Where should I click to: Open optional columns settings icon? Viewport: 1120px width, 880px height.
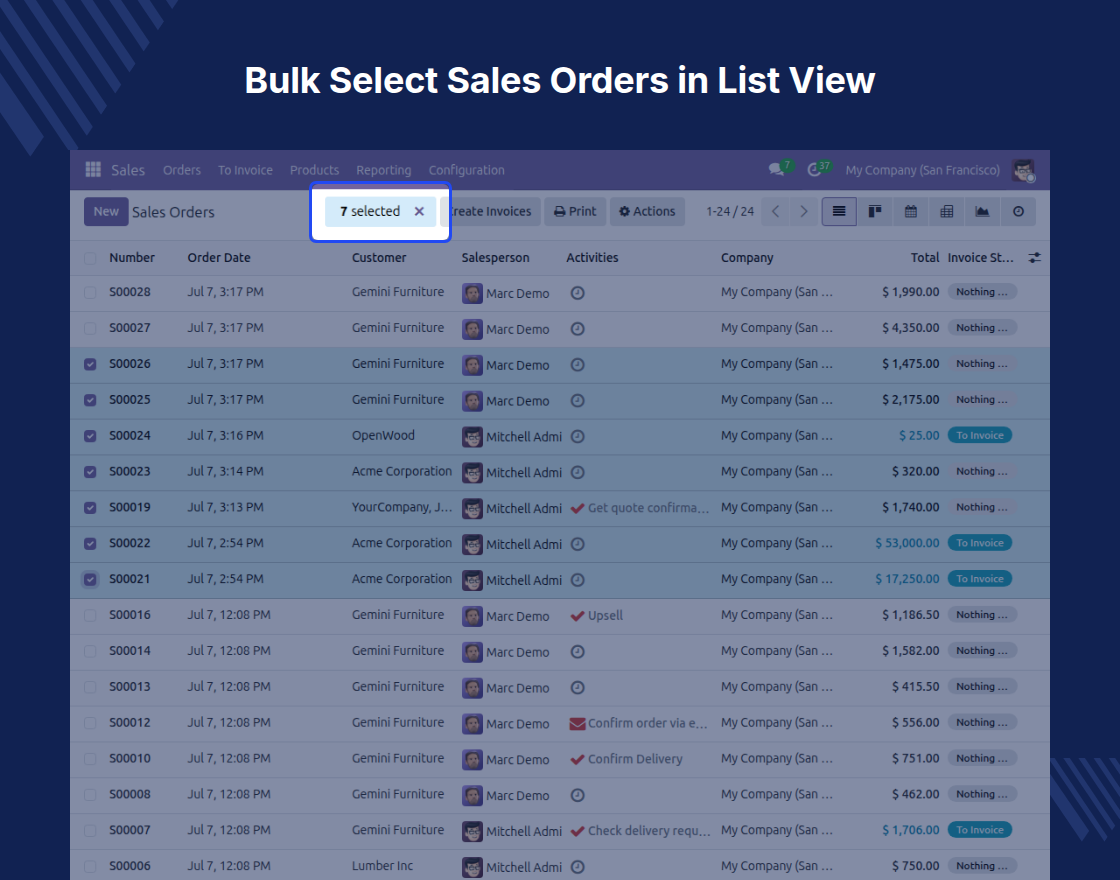coord(1034,258)
